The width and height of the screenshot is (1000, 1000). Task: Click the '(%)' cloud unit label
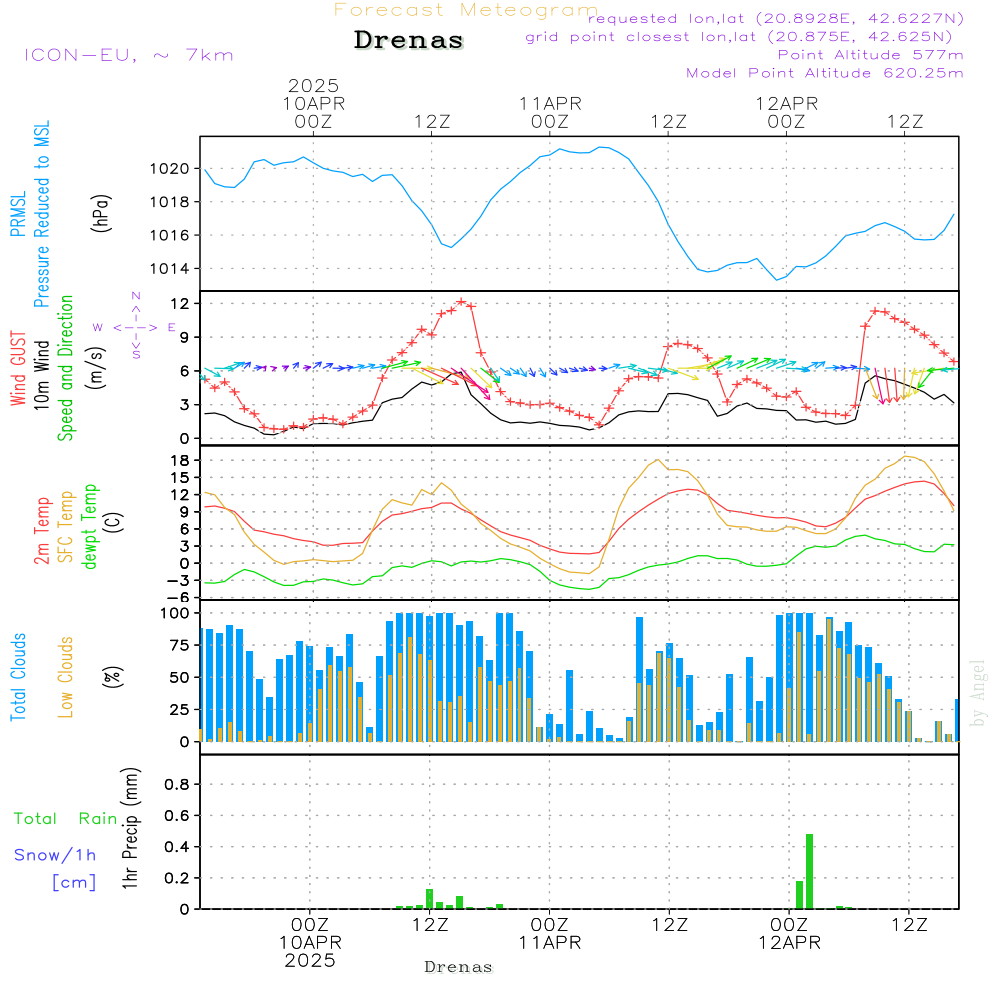click(113, 677)
